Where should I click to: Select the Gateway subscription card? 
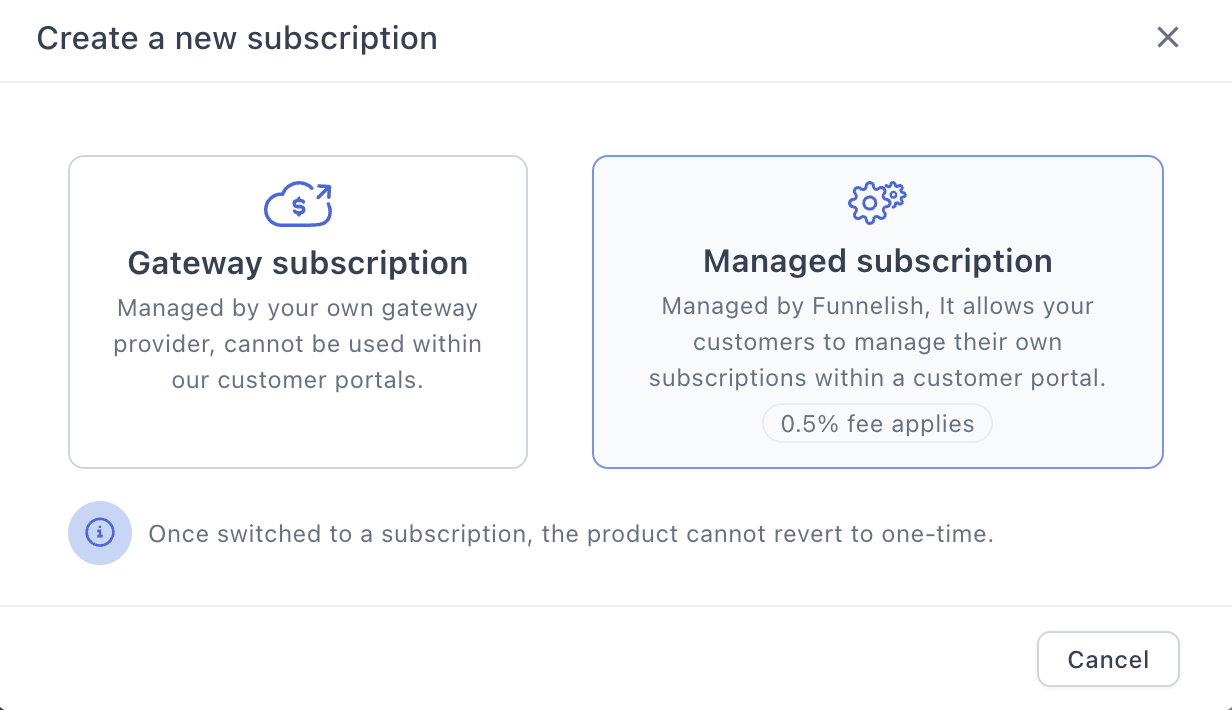coord(298,312)
